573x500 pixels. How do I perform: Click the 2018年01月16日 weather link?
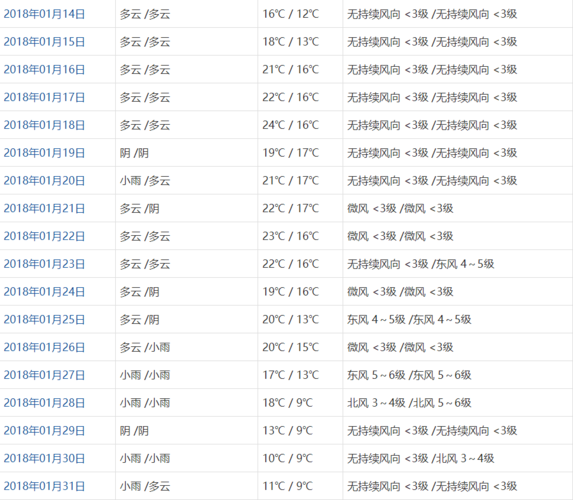point(44,69)
